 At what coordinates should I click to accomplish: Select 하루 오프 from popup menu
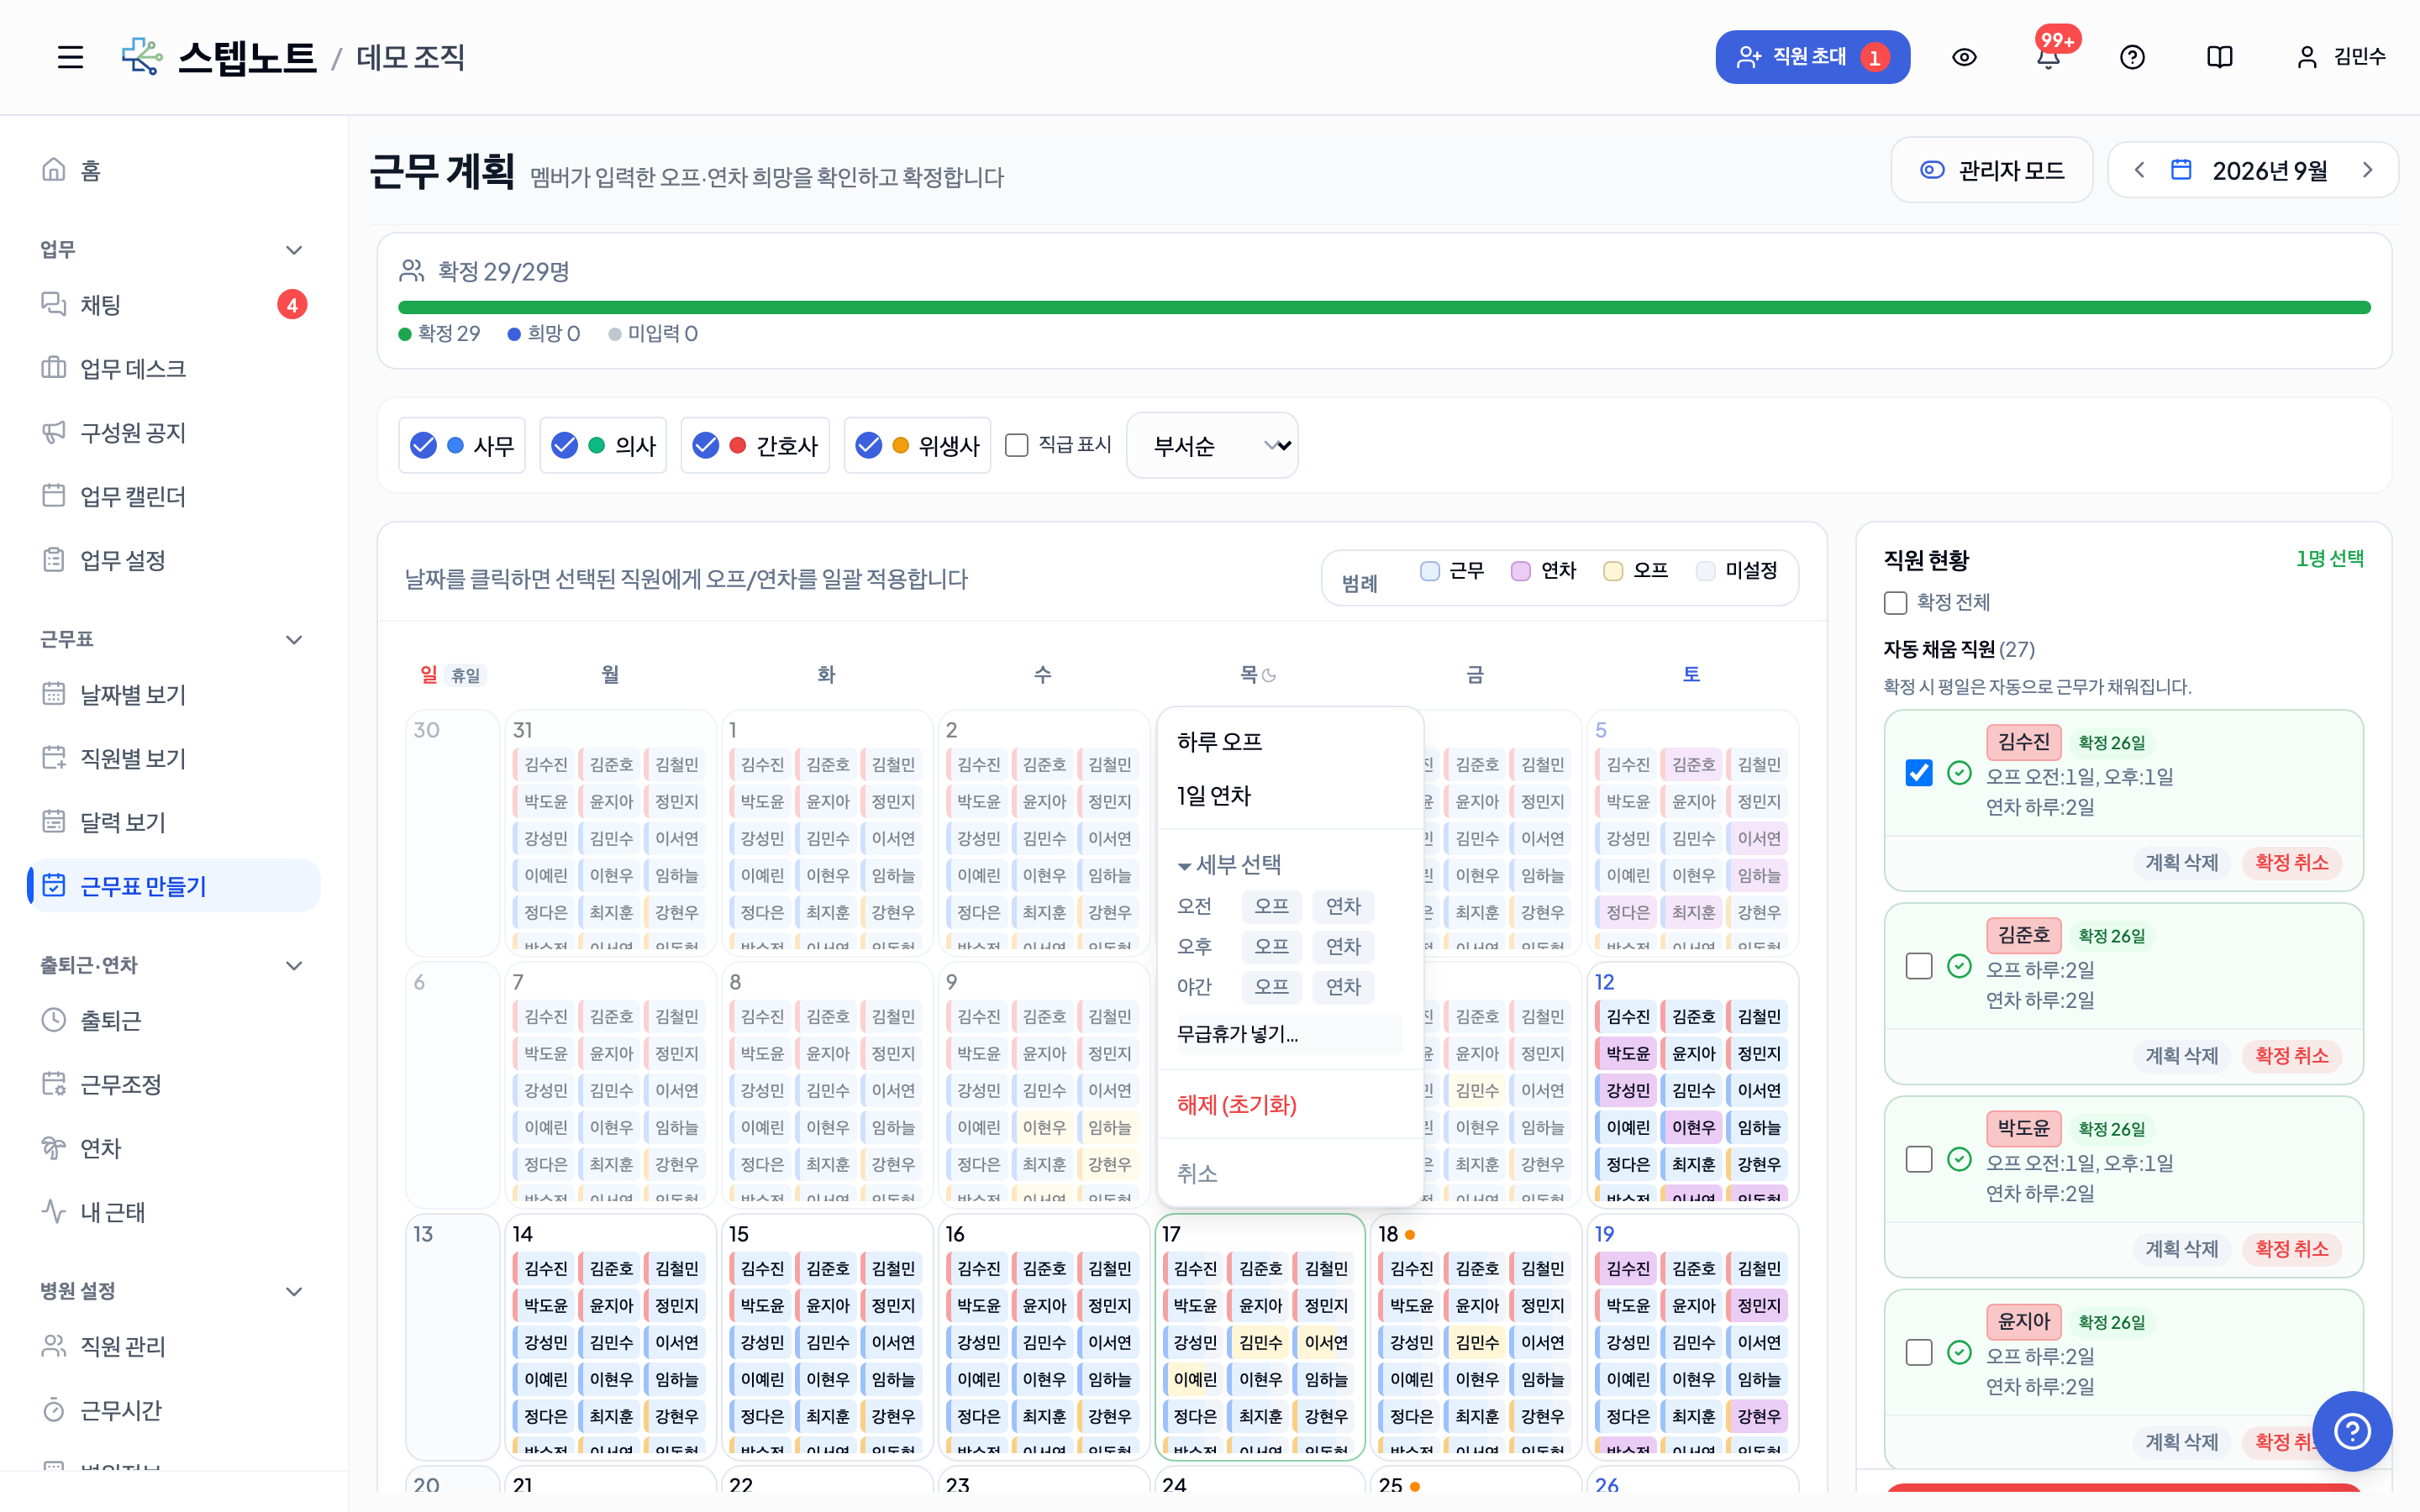[1290, 742]
